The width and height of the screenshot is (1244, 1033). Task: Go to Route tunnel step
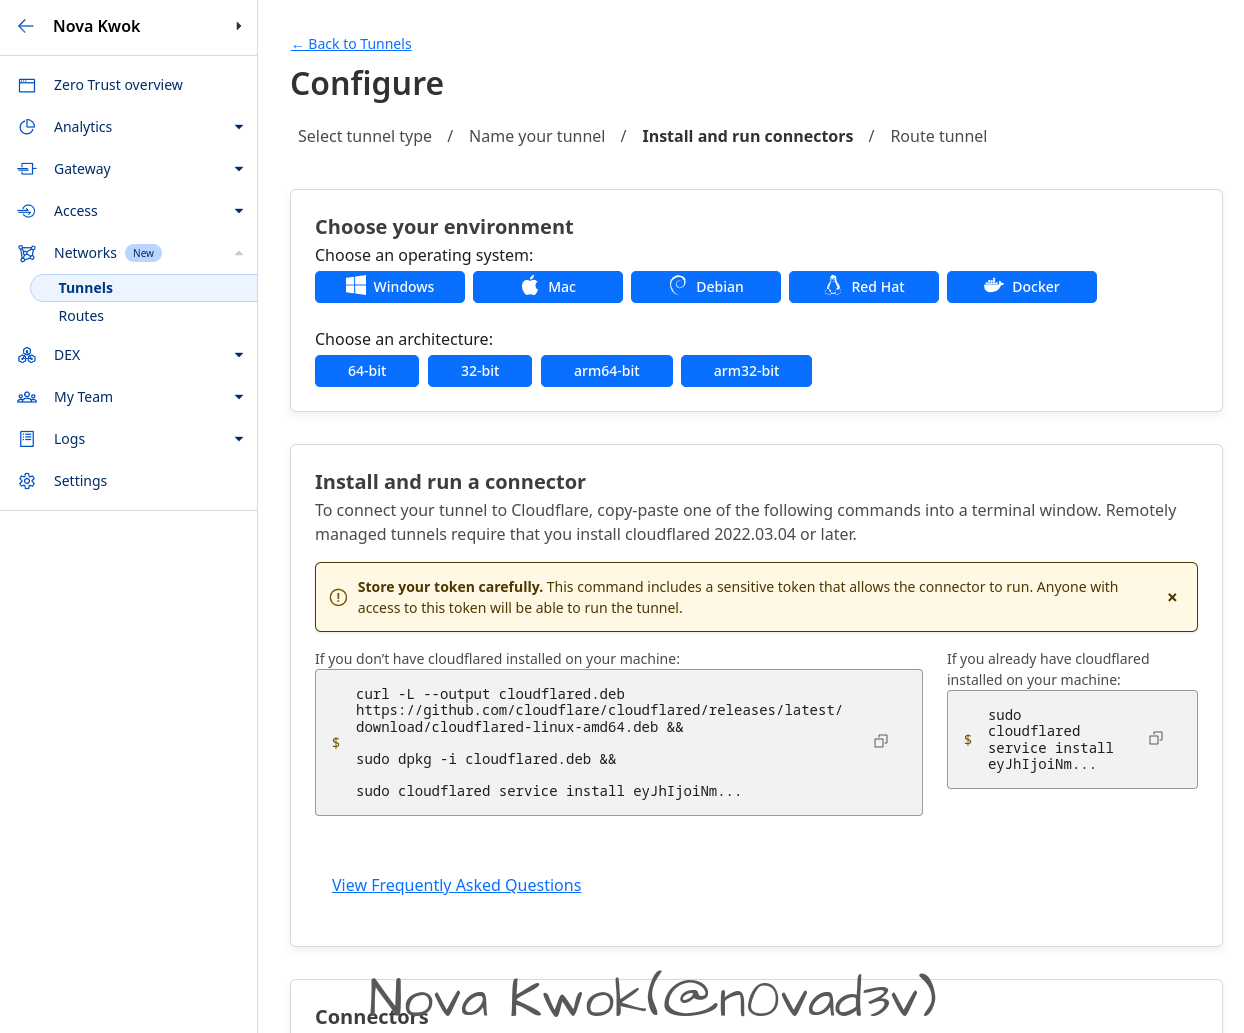coord(938,136)
